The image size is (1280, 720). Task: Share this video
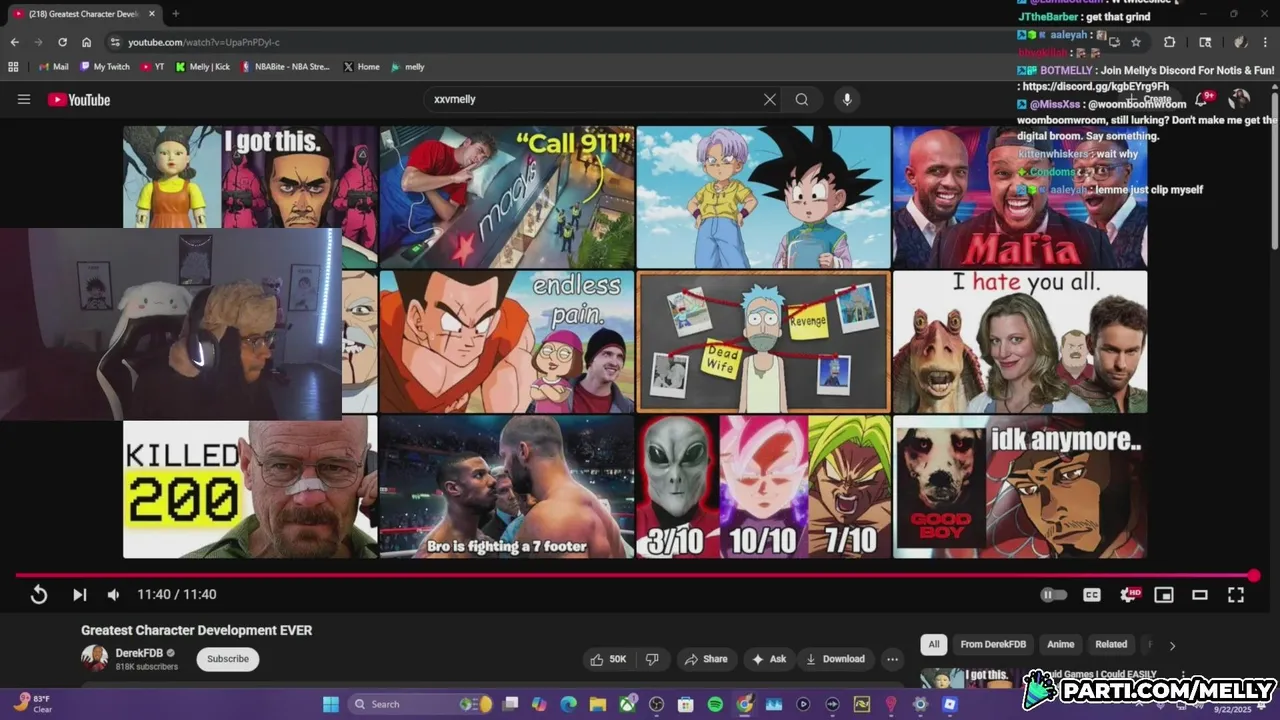[705, 659]
